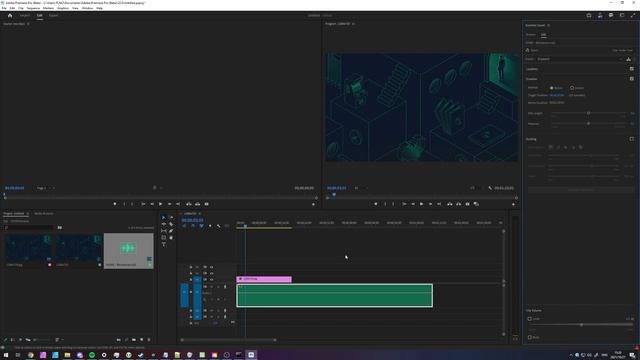Click the Clear Audio Type button
This screenshot has height=360, width=640.
point(622,50)
